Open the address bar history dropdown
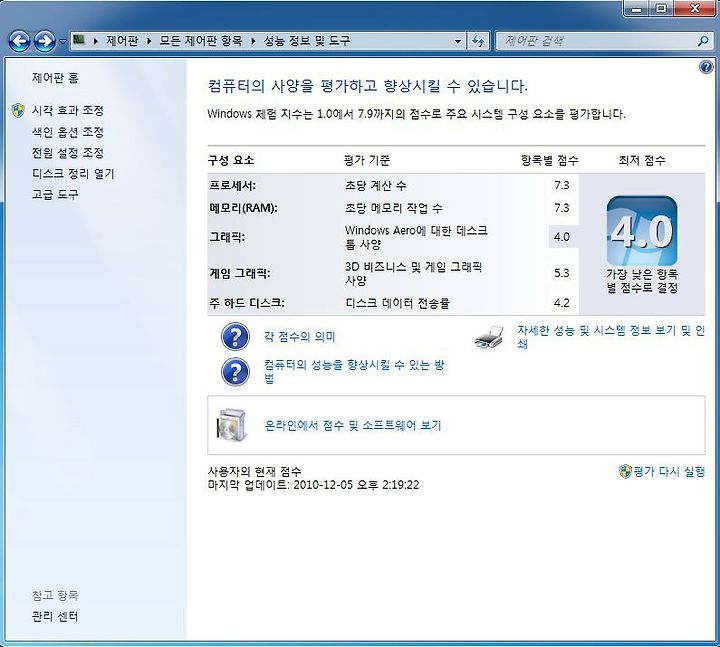Image resolution: width=720 pixels, height=647 pixels. pos(458,41)
